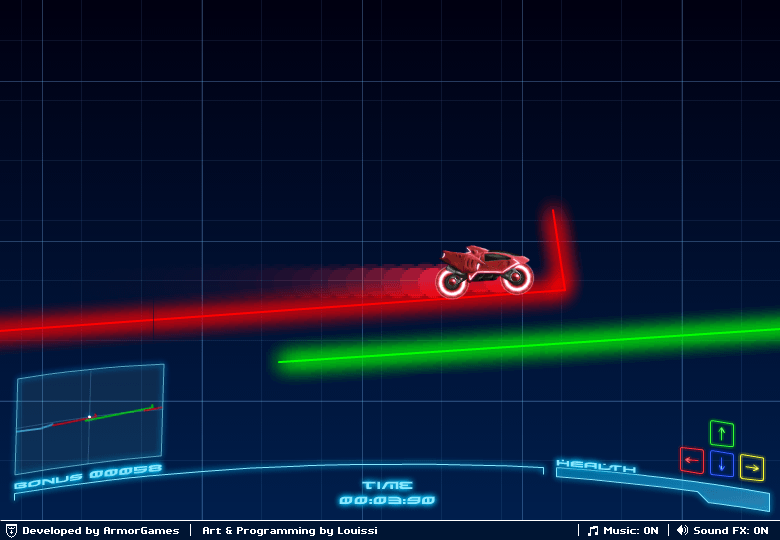Click the blue down arrow key
The height and width of the screenshot is (540, 780).
pos(722,463)
